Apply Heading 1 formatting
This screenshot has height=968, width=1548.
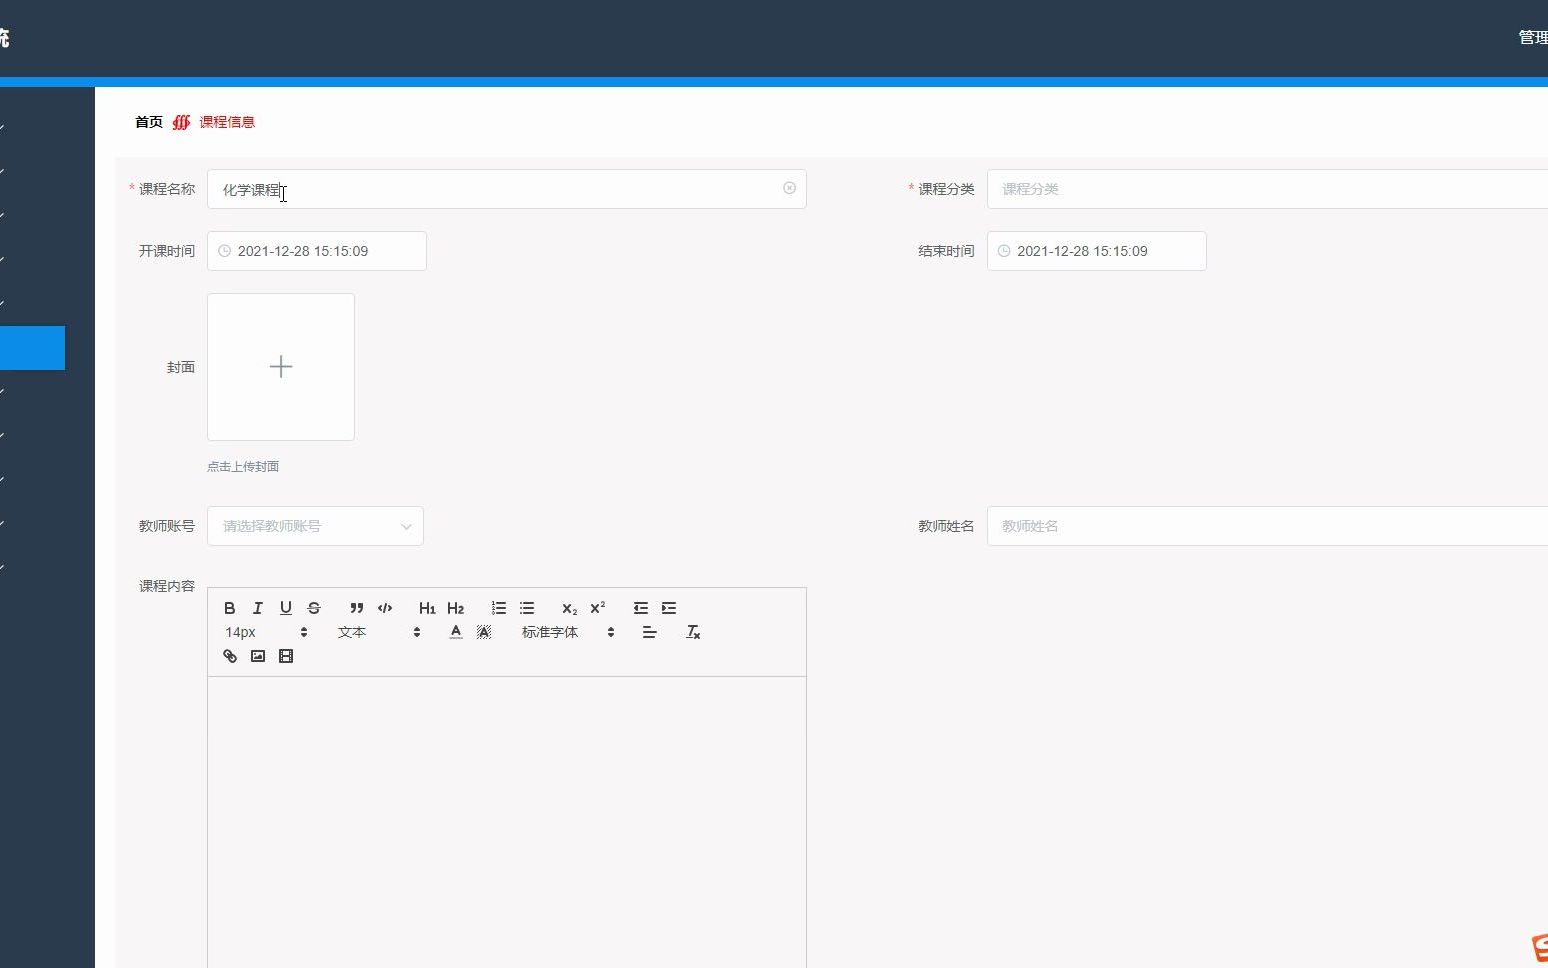(x=427, y=608)
